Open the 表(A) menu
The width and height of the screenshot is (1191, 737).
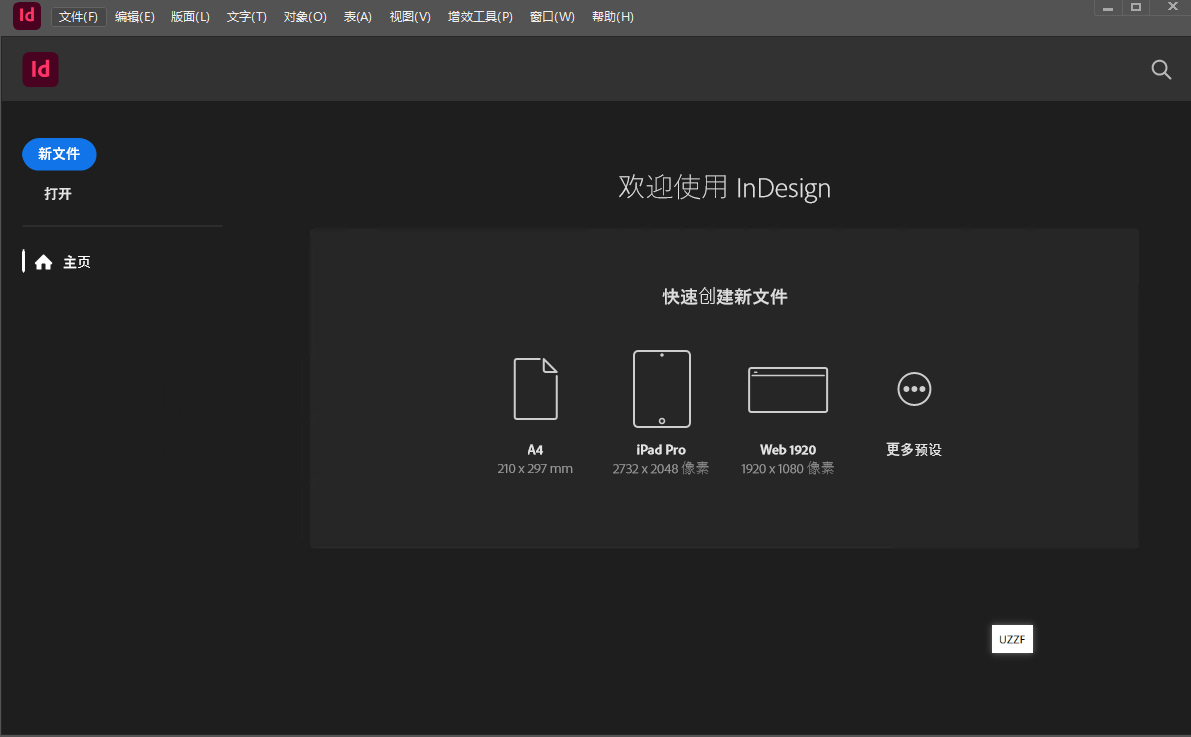[x=357, y=17]
